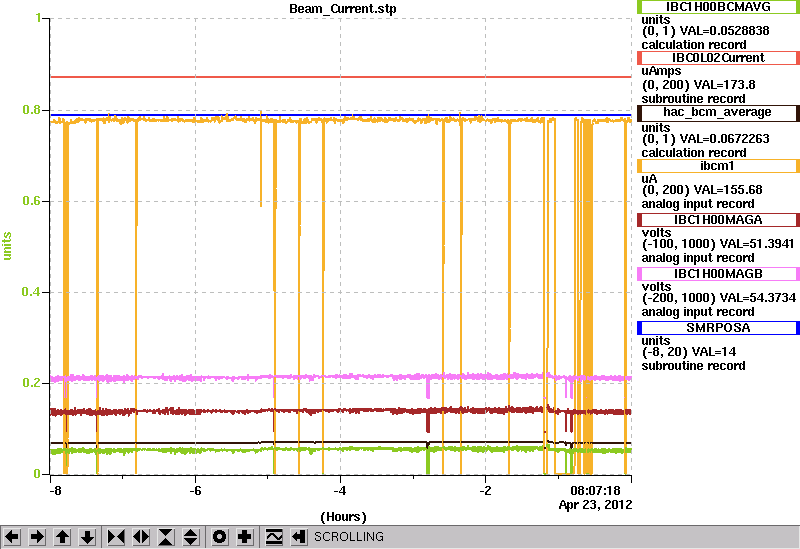Select the IBC1H00MAGA dark red legend label
Image resolution: width=800 pixels, height=549 pixels.
click(718, 220)
